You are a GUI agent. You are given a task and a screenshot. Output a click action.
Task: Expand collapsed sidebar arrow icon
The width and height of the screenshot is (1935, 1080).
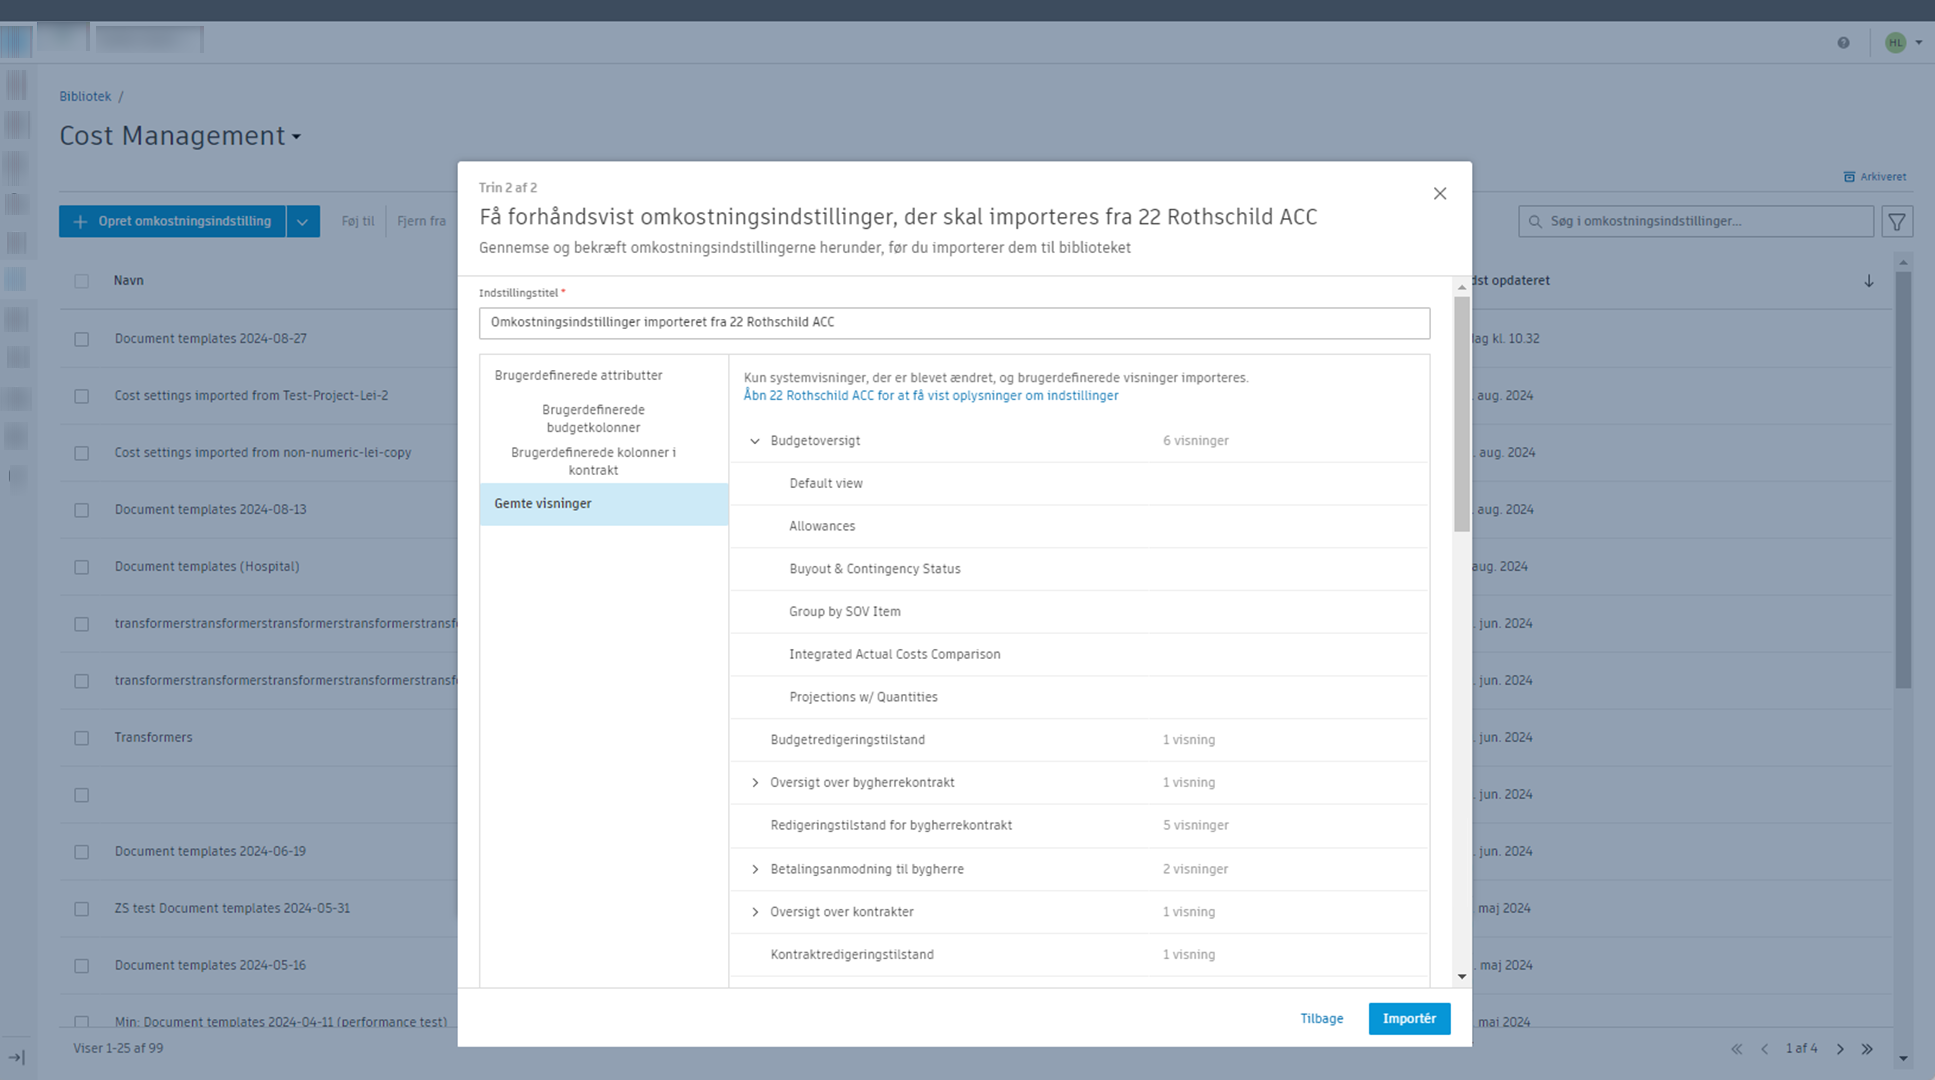[17, 1057]
